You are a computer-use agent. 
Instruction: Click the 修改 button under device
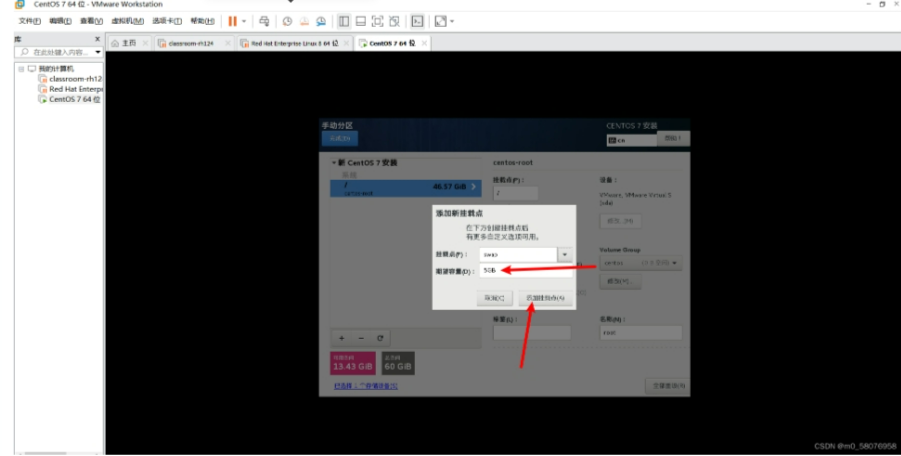point(621,221)
